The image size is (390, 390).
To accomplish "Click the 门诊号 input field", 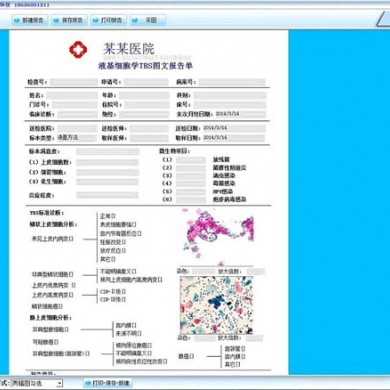I will [75, 105].
